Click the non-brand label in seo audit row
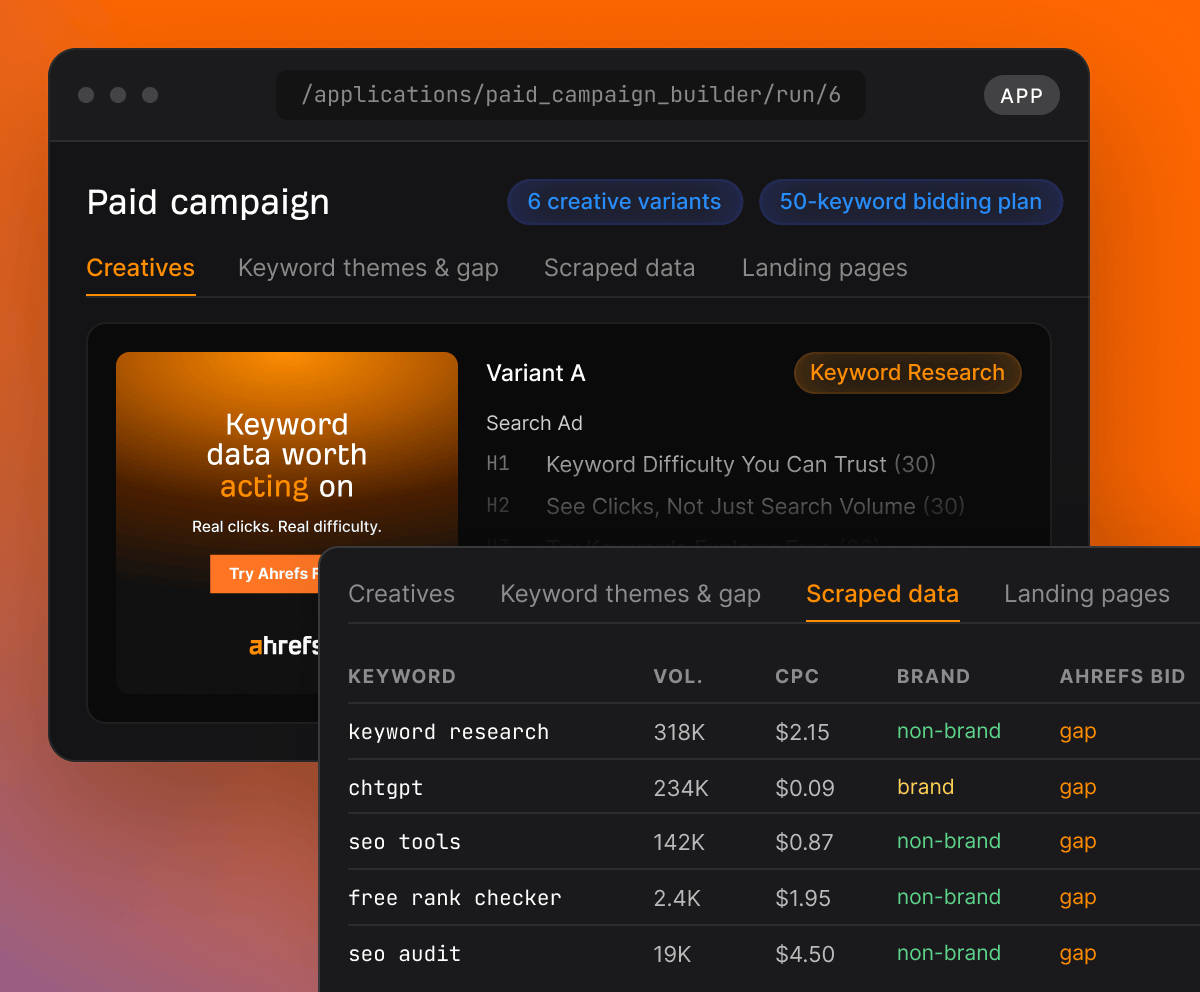The image size is (1200, 992). pos(949,954)
